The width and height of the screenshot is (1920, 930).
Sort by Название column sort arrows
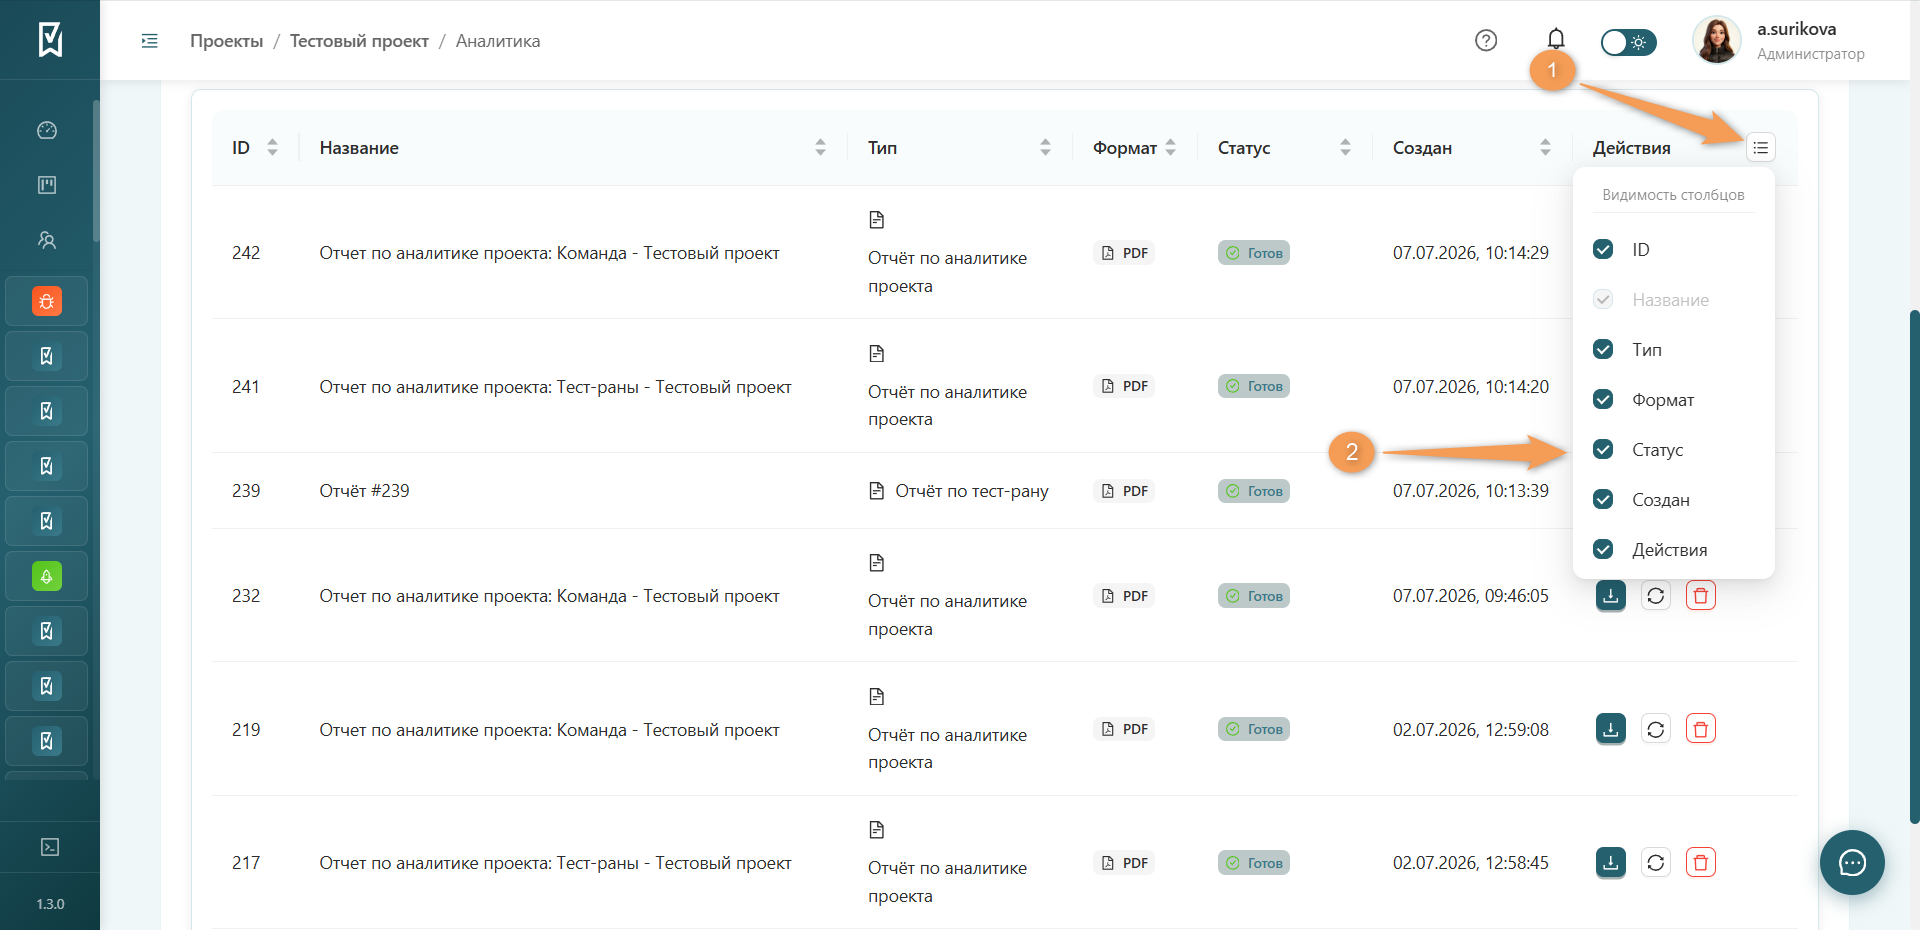point(820,148)
